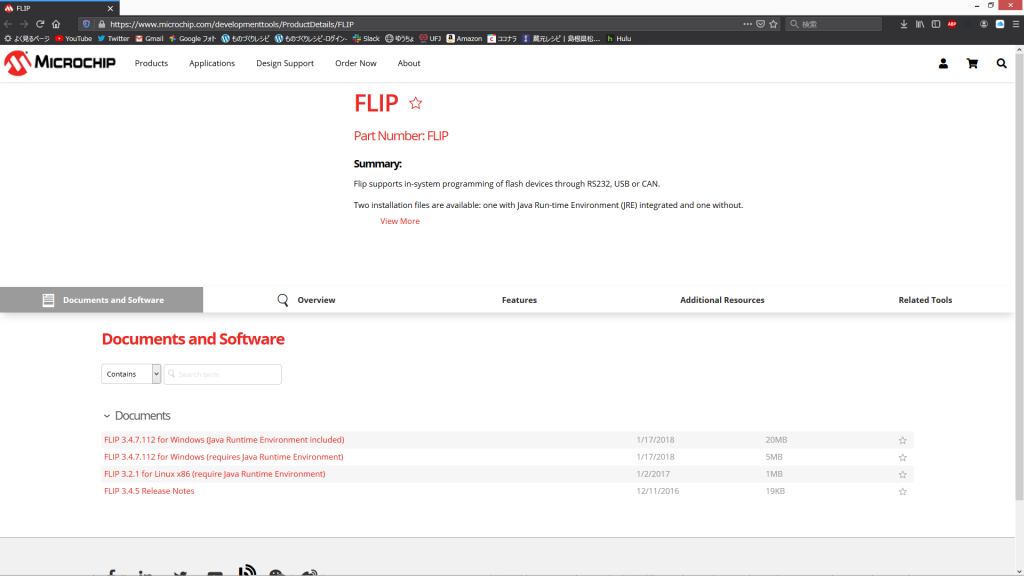Star the FLIP 3.4.5 Release Notes row
This screenshot has height=576, width=1024.
[x=903, y=491]
